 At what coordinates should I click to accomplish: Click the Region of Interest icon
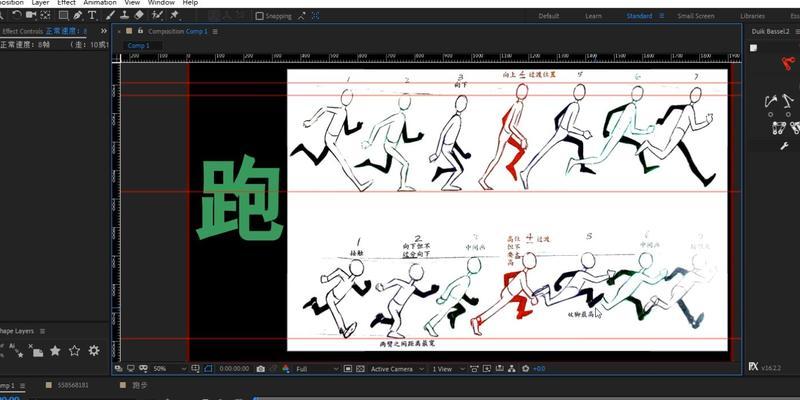(x=347, y=368)
